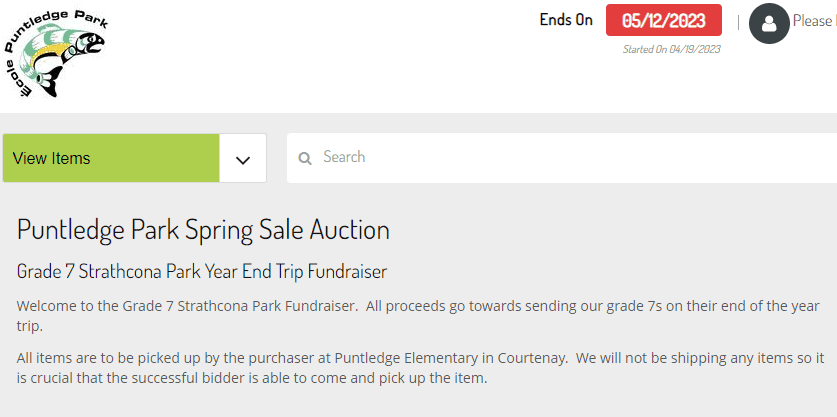Click the vertical separator before the avatar

pyautogui.click(x=738, y=22)
